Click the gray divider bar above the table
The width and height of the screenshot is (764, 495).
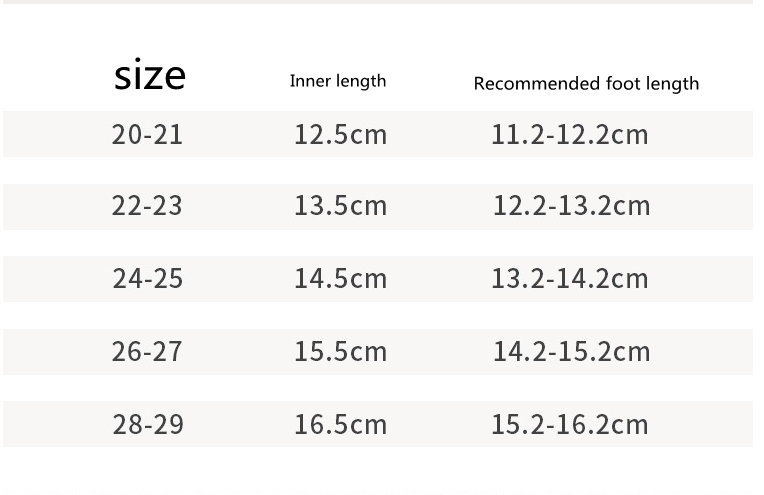point(378,2)
